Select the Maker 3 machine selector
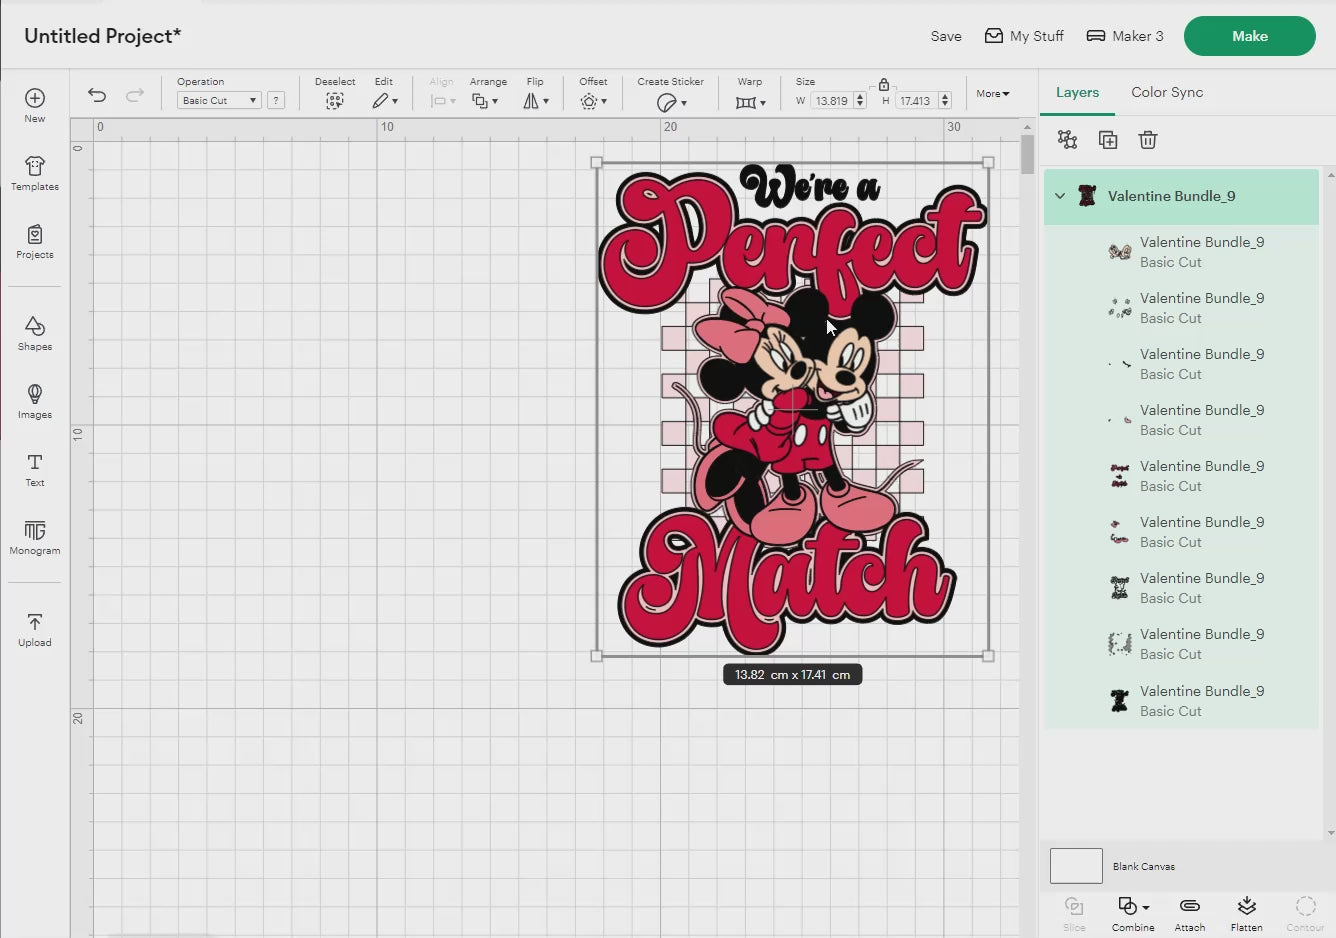 click(x=1125, y=36)
